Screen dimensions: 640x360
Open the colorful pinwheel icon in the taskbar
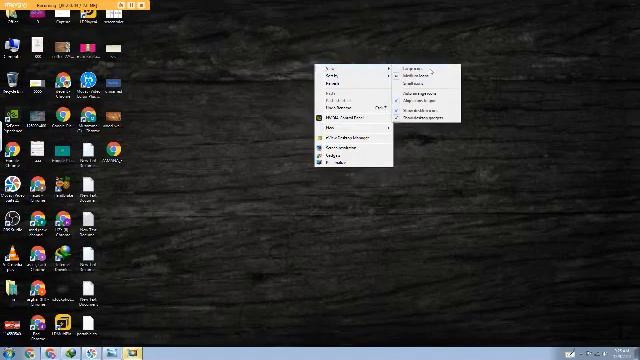point(91,353)
